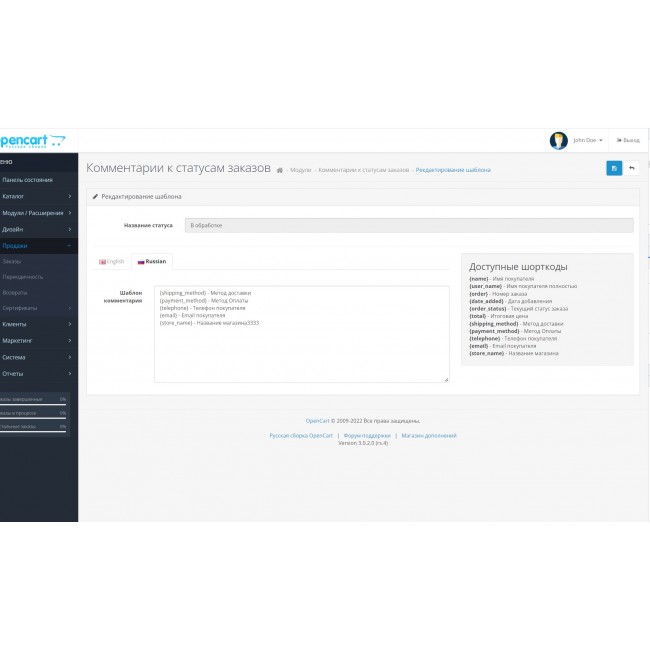Image resolution: width=650 pixels, height=650 pixels.
Task: Expand the Модули / Расширения menu
Action: (x=36, y=212)
